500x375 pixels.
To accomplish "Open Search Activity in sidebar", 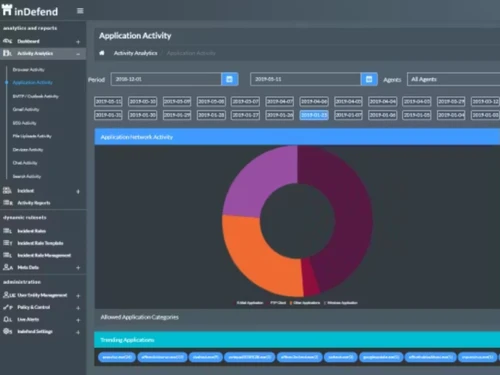I will click(x=27, y=176).
